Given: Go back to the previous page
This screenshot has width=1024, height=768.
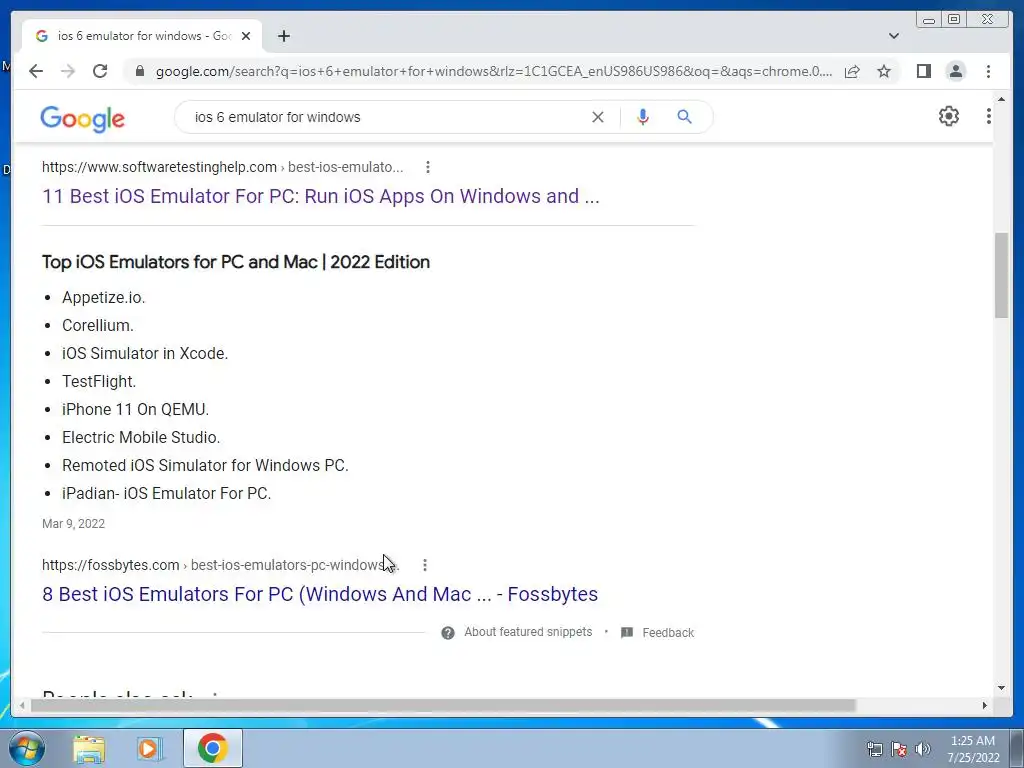Looking at the screenshot, I should tap(36, 71).
